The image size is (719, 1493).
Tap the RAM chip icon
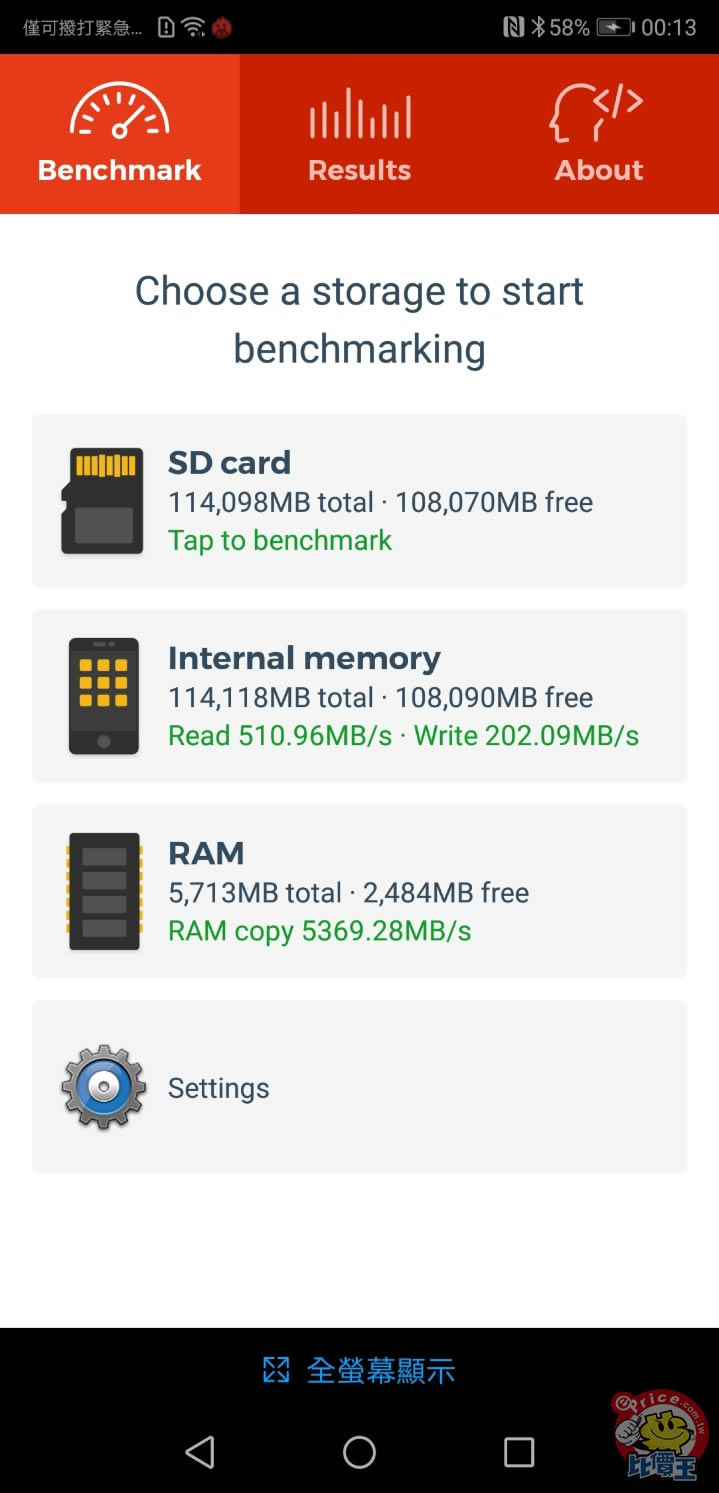(103, 891)
